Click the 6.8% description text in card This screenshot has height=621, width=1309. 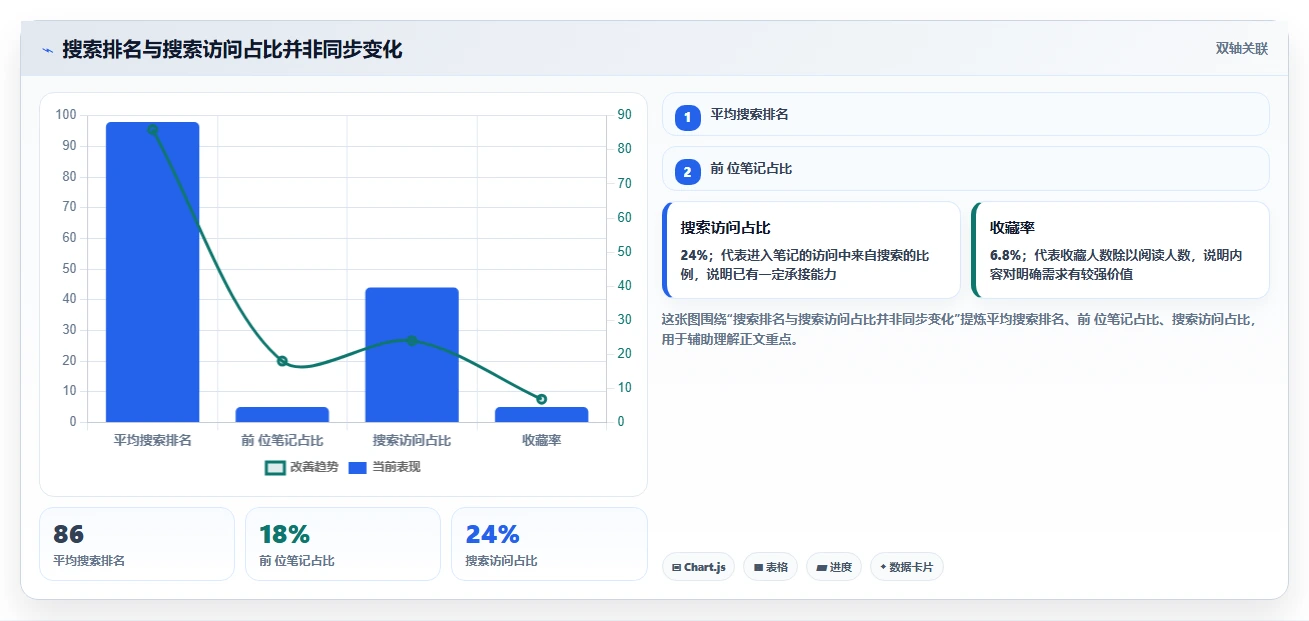tap(1116, 264)
